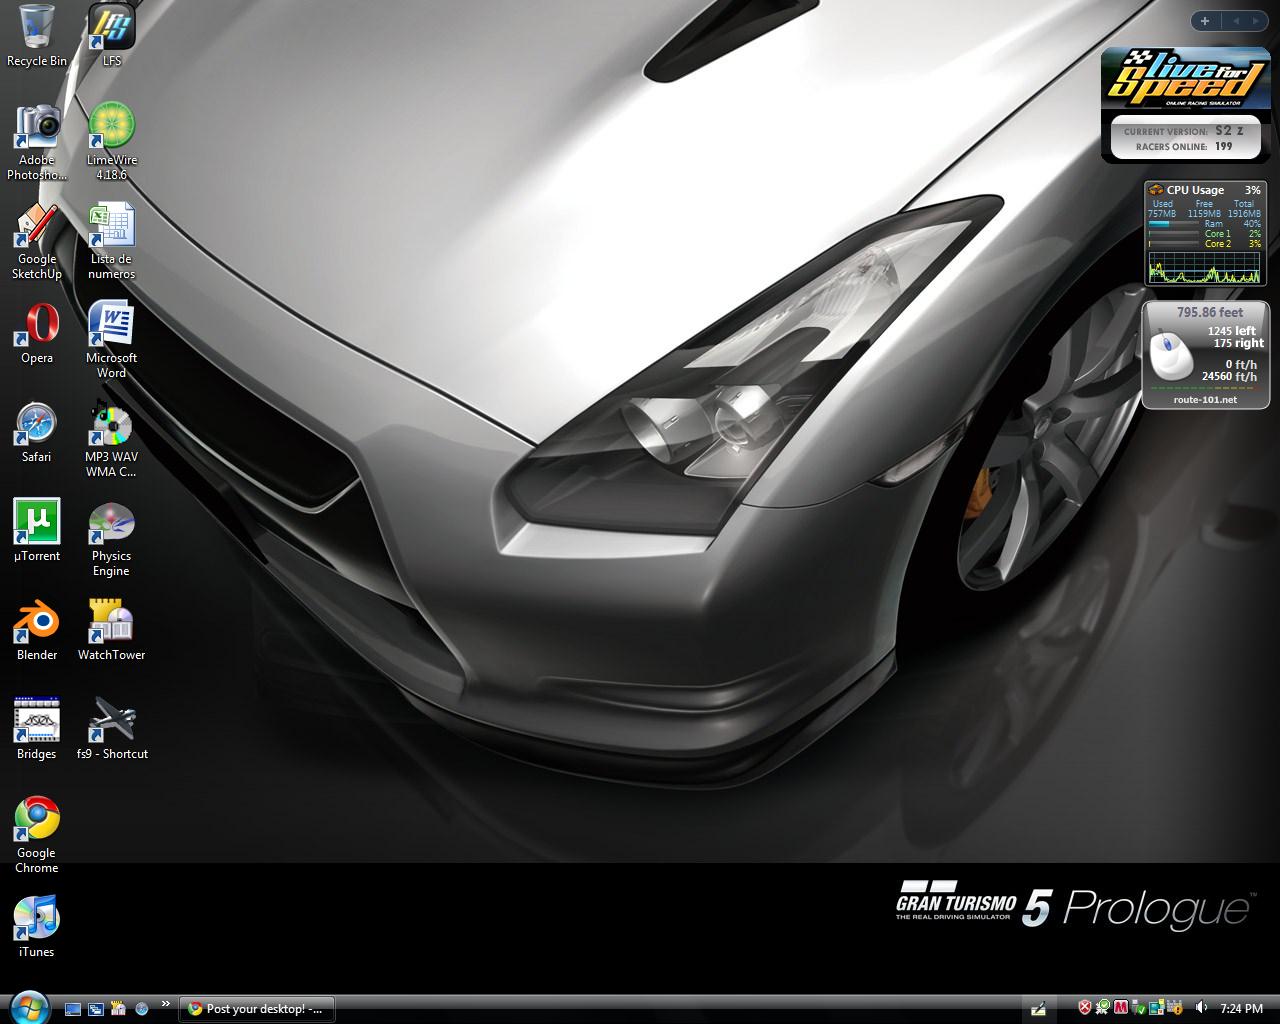The height and width of the screenshot is (1024, 1280).
Task: Click the Racers Online count 199
Action: pos(1224,146)
